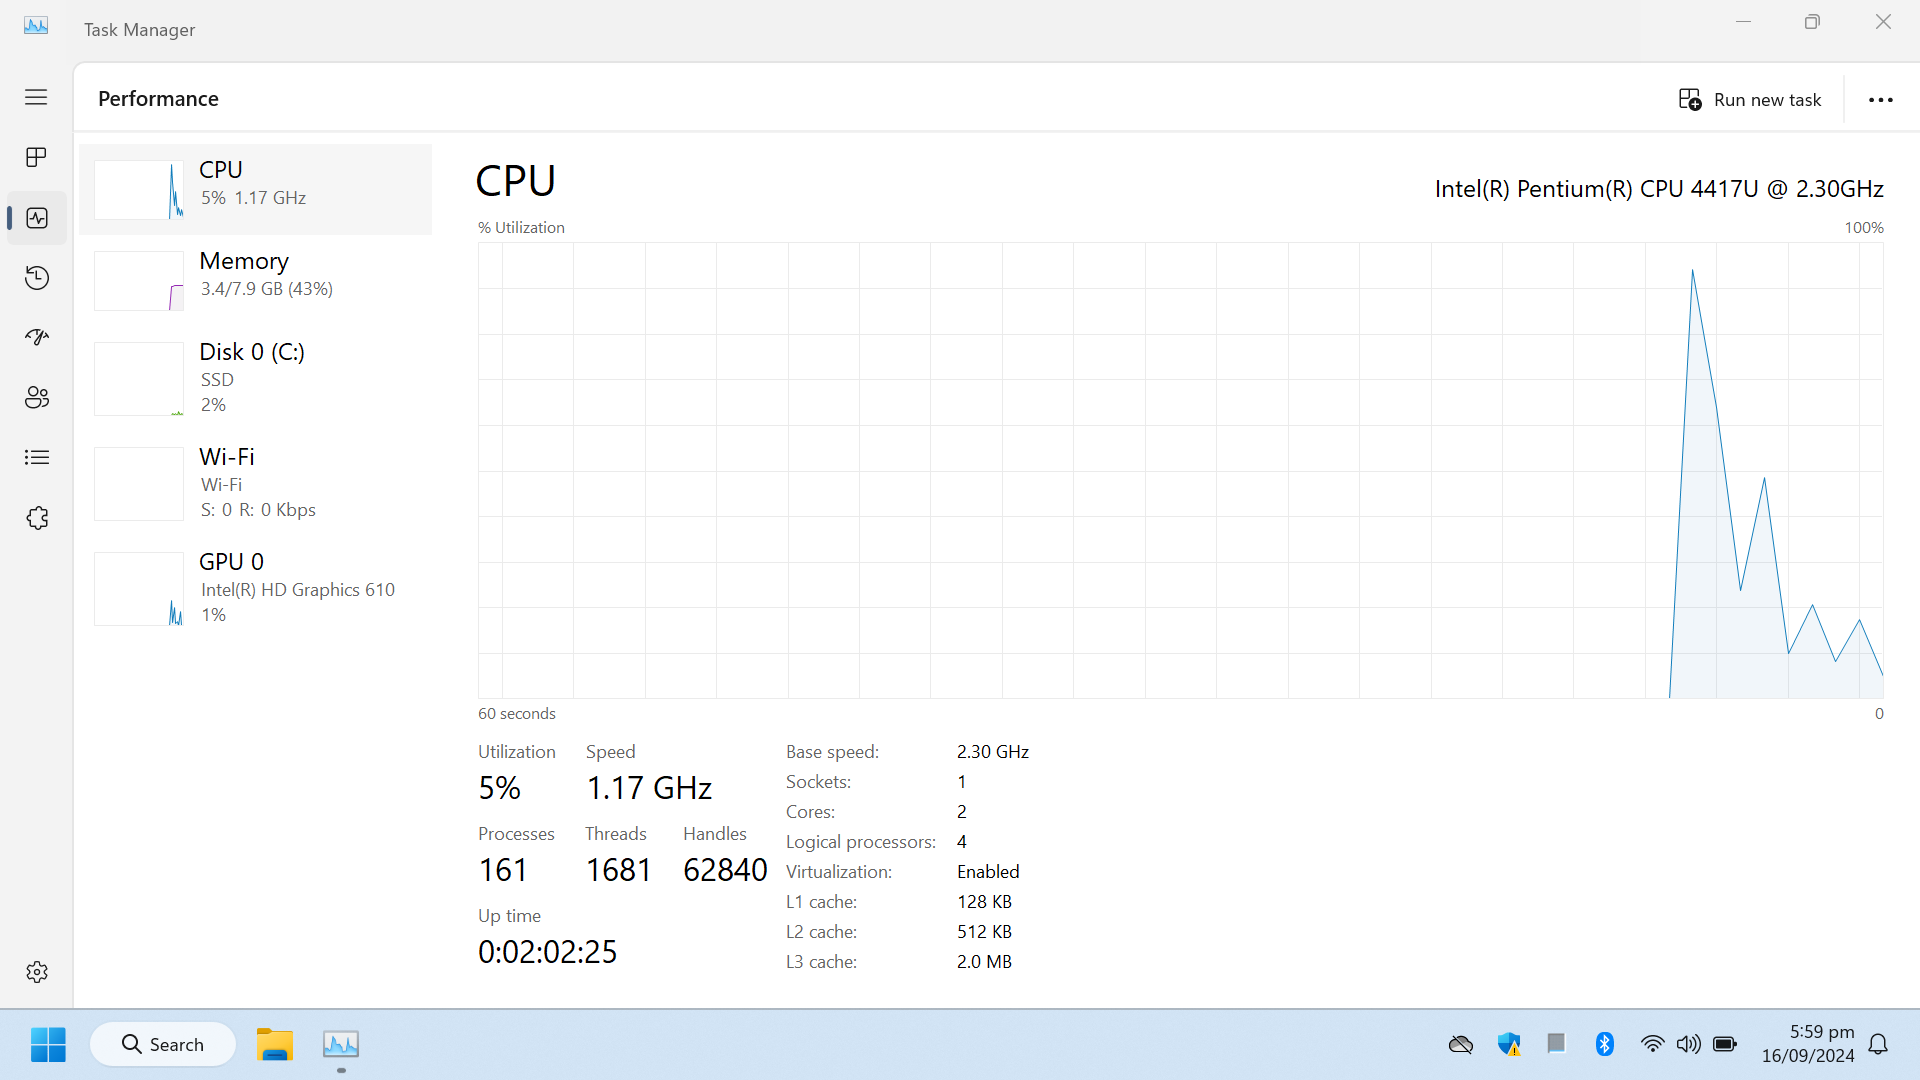Open the three-dot more options menu

tap(1881, 100)
